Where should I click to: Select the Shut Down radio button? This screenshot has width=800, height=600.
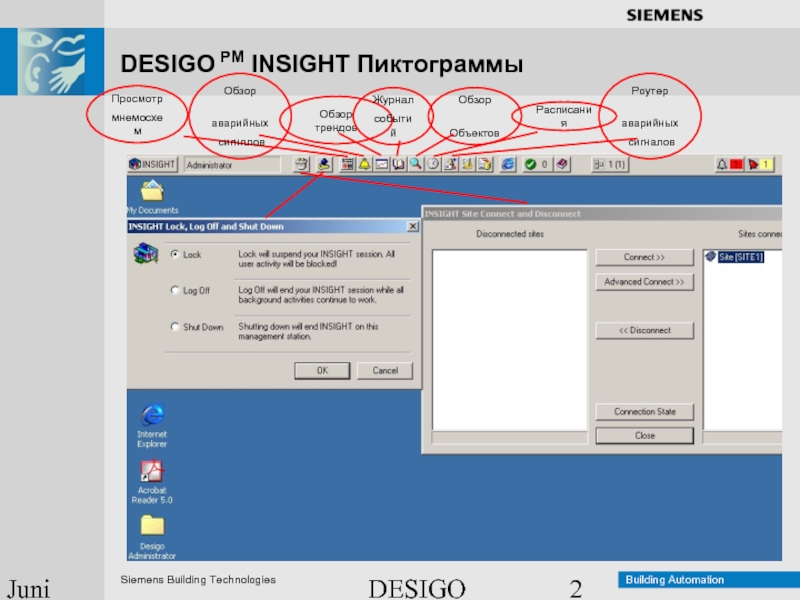(x=175, y=327)
